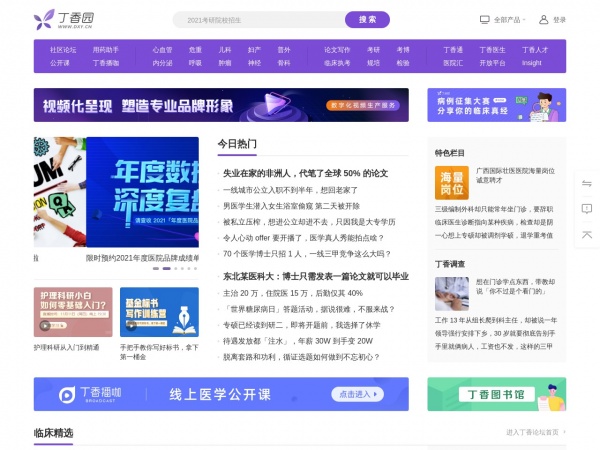Open 丁香医生 in the nav bar
The width and height of the screenshot is (600, 450).
click(x=492, y=50)
